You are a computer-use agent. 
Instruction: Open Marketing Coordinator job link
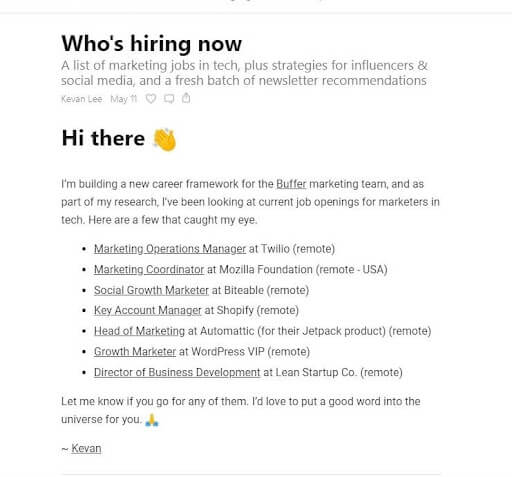[149, 269]
